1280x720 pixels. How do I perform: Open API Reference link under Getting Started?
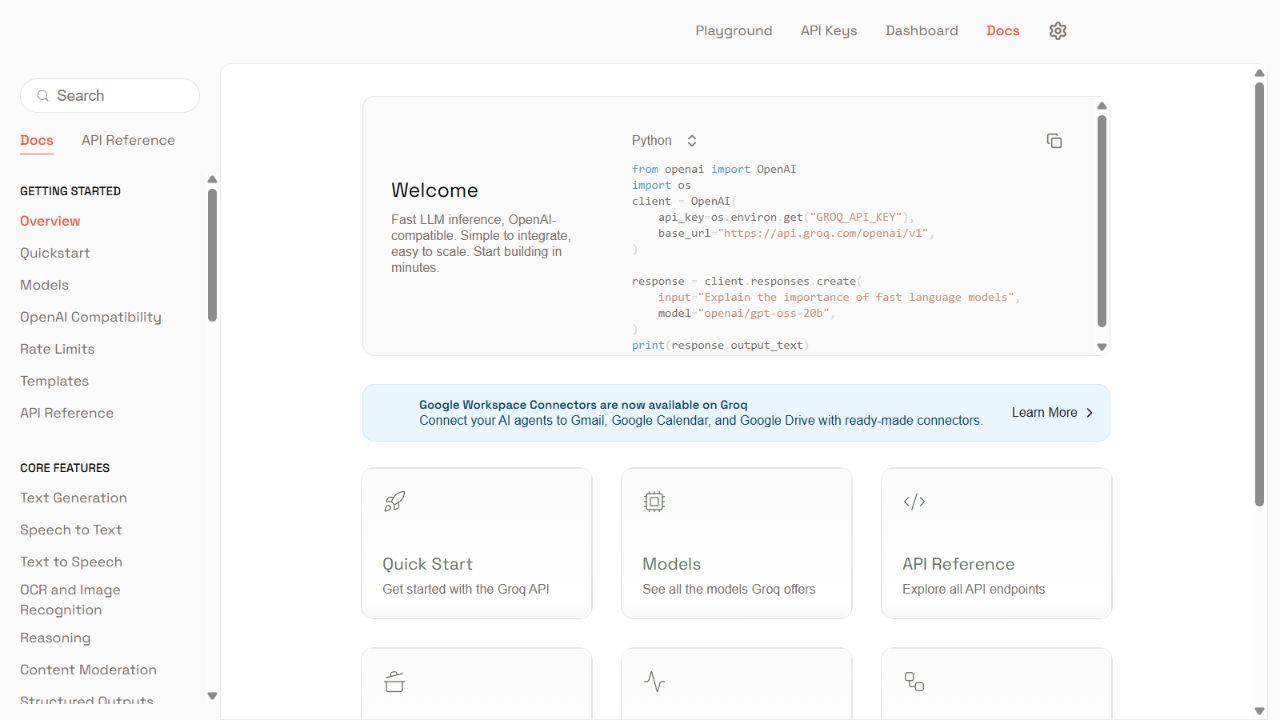(67, 413)
